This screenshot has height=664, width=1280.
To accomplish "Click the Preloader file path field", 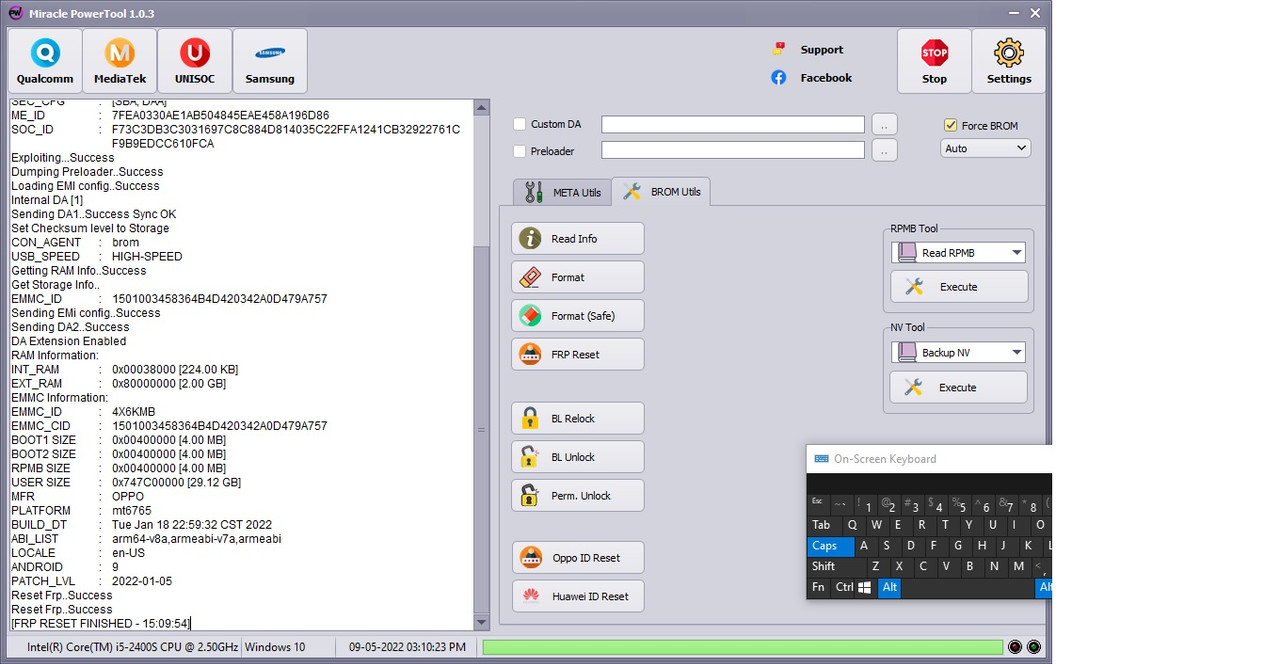I will [x=733, y=150].
